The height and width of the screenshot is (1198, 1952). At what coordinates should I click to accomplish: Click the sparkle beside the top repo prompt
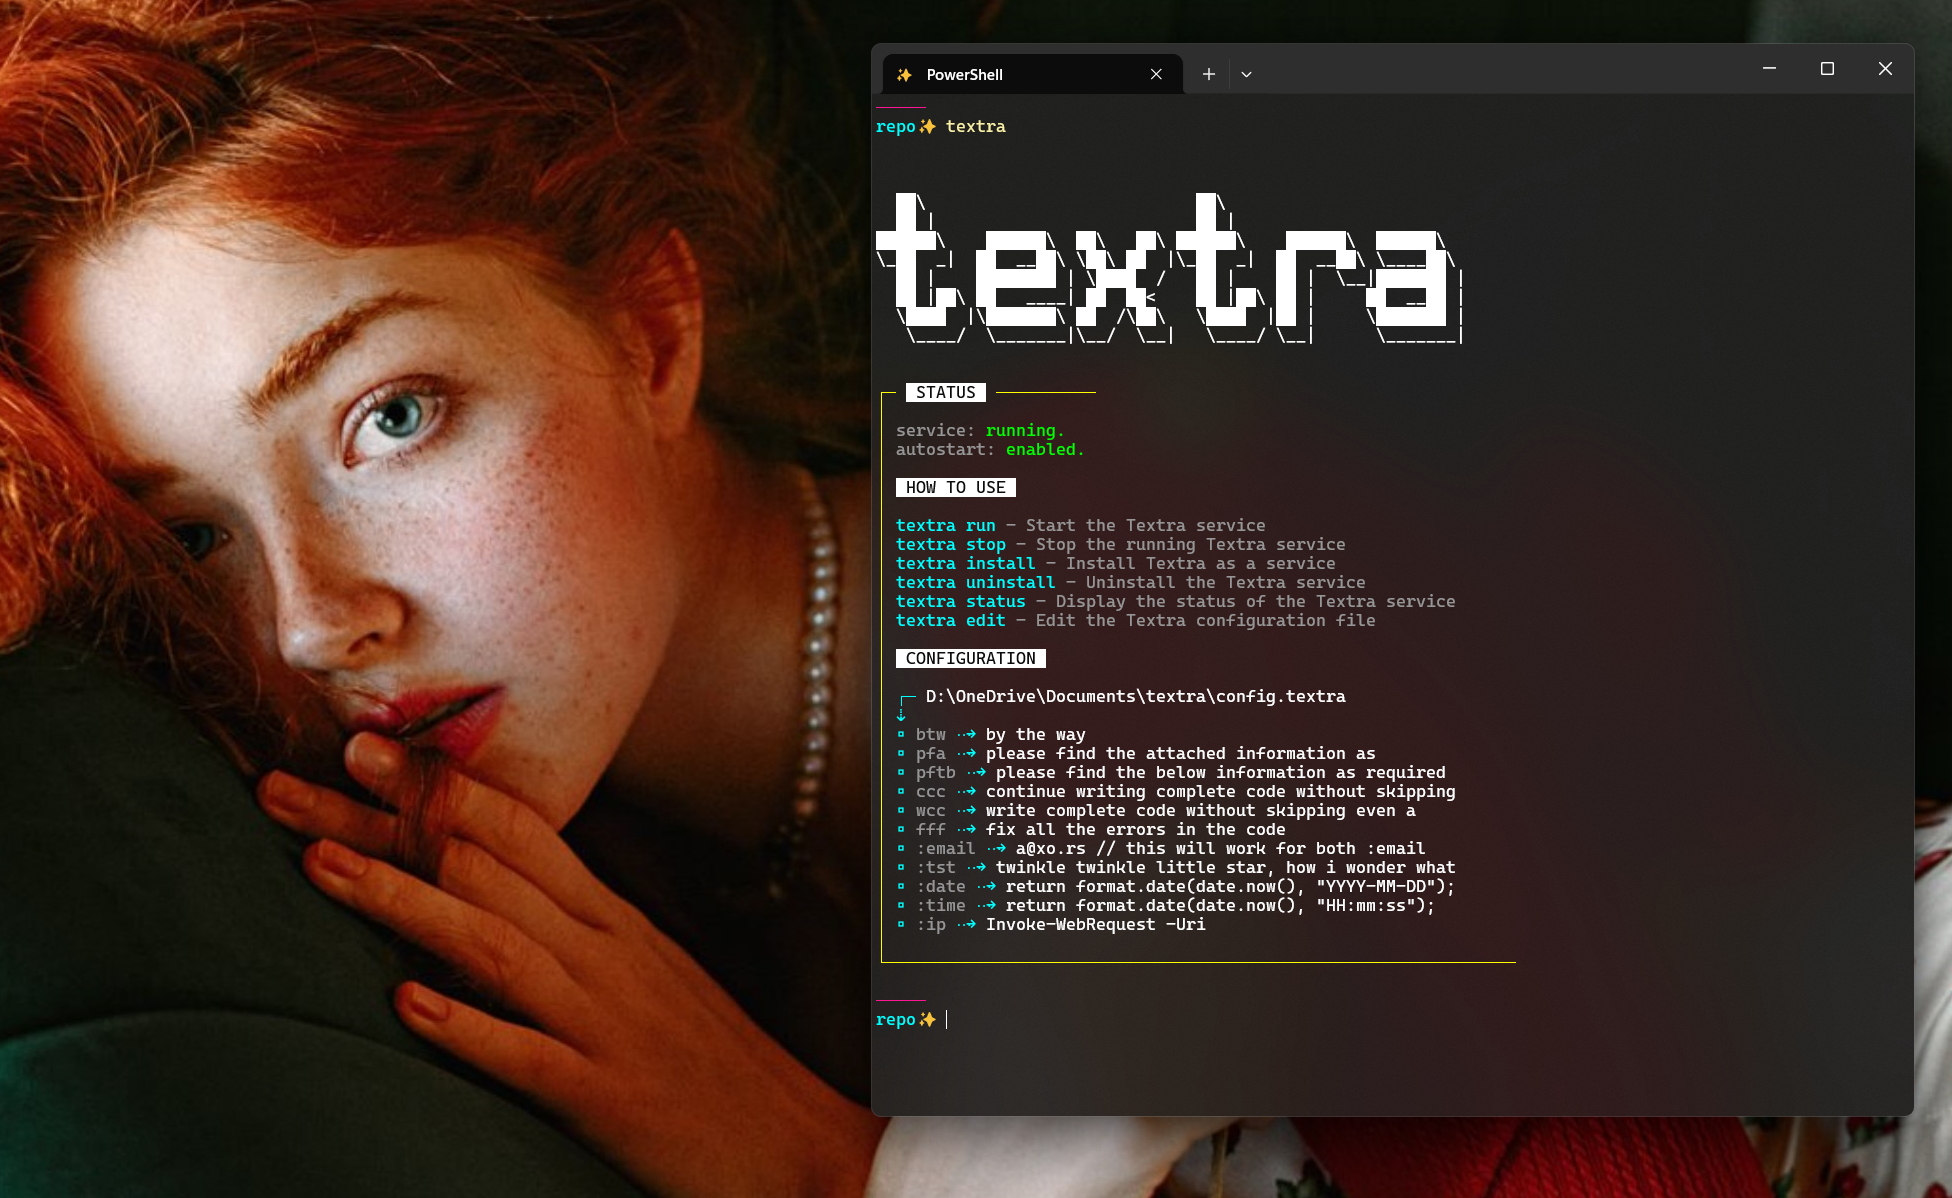(928, 126)
